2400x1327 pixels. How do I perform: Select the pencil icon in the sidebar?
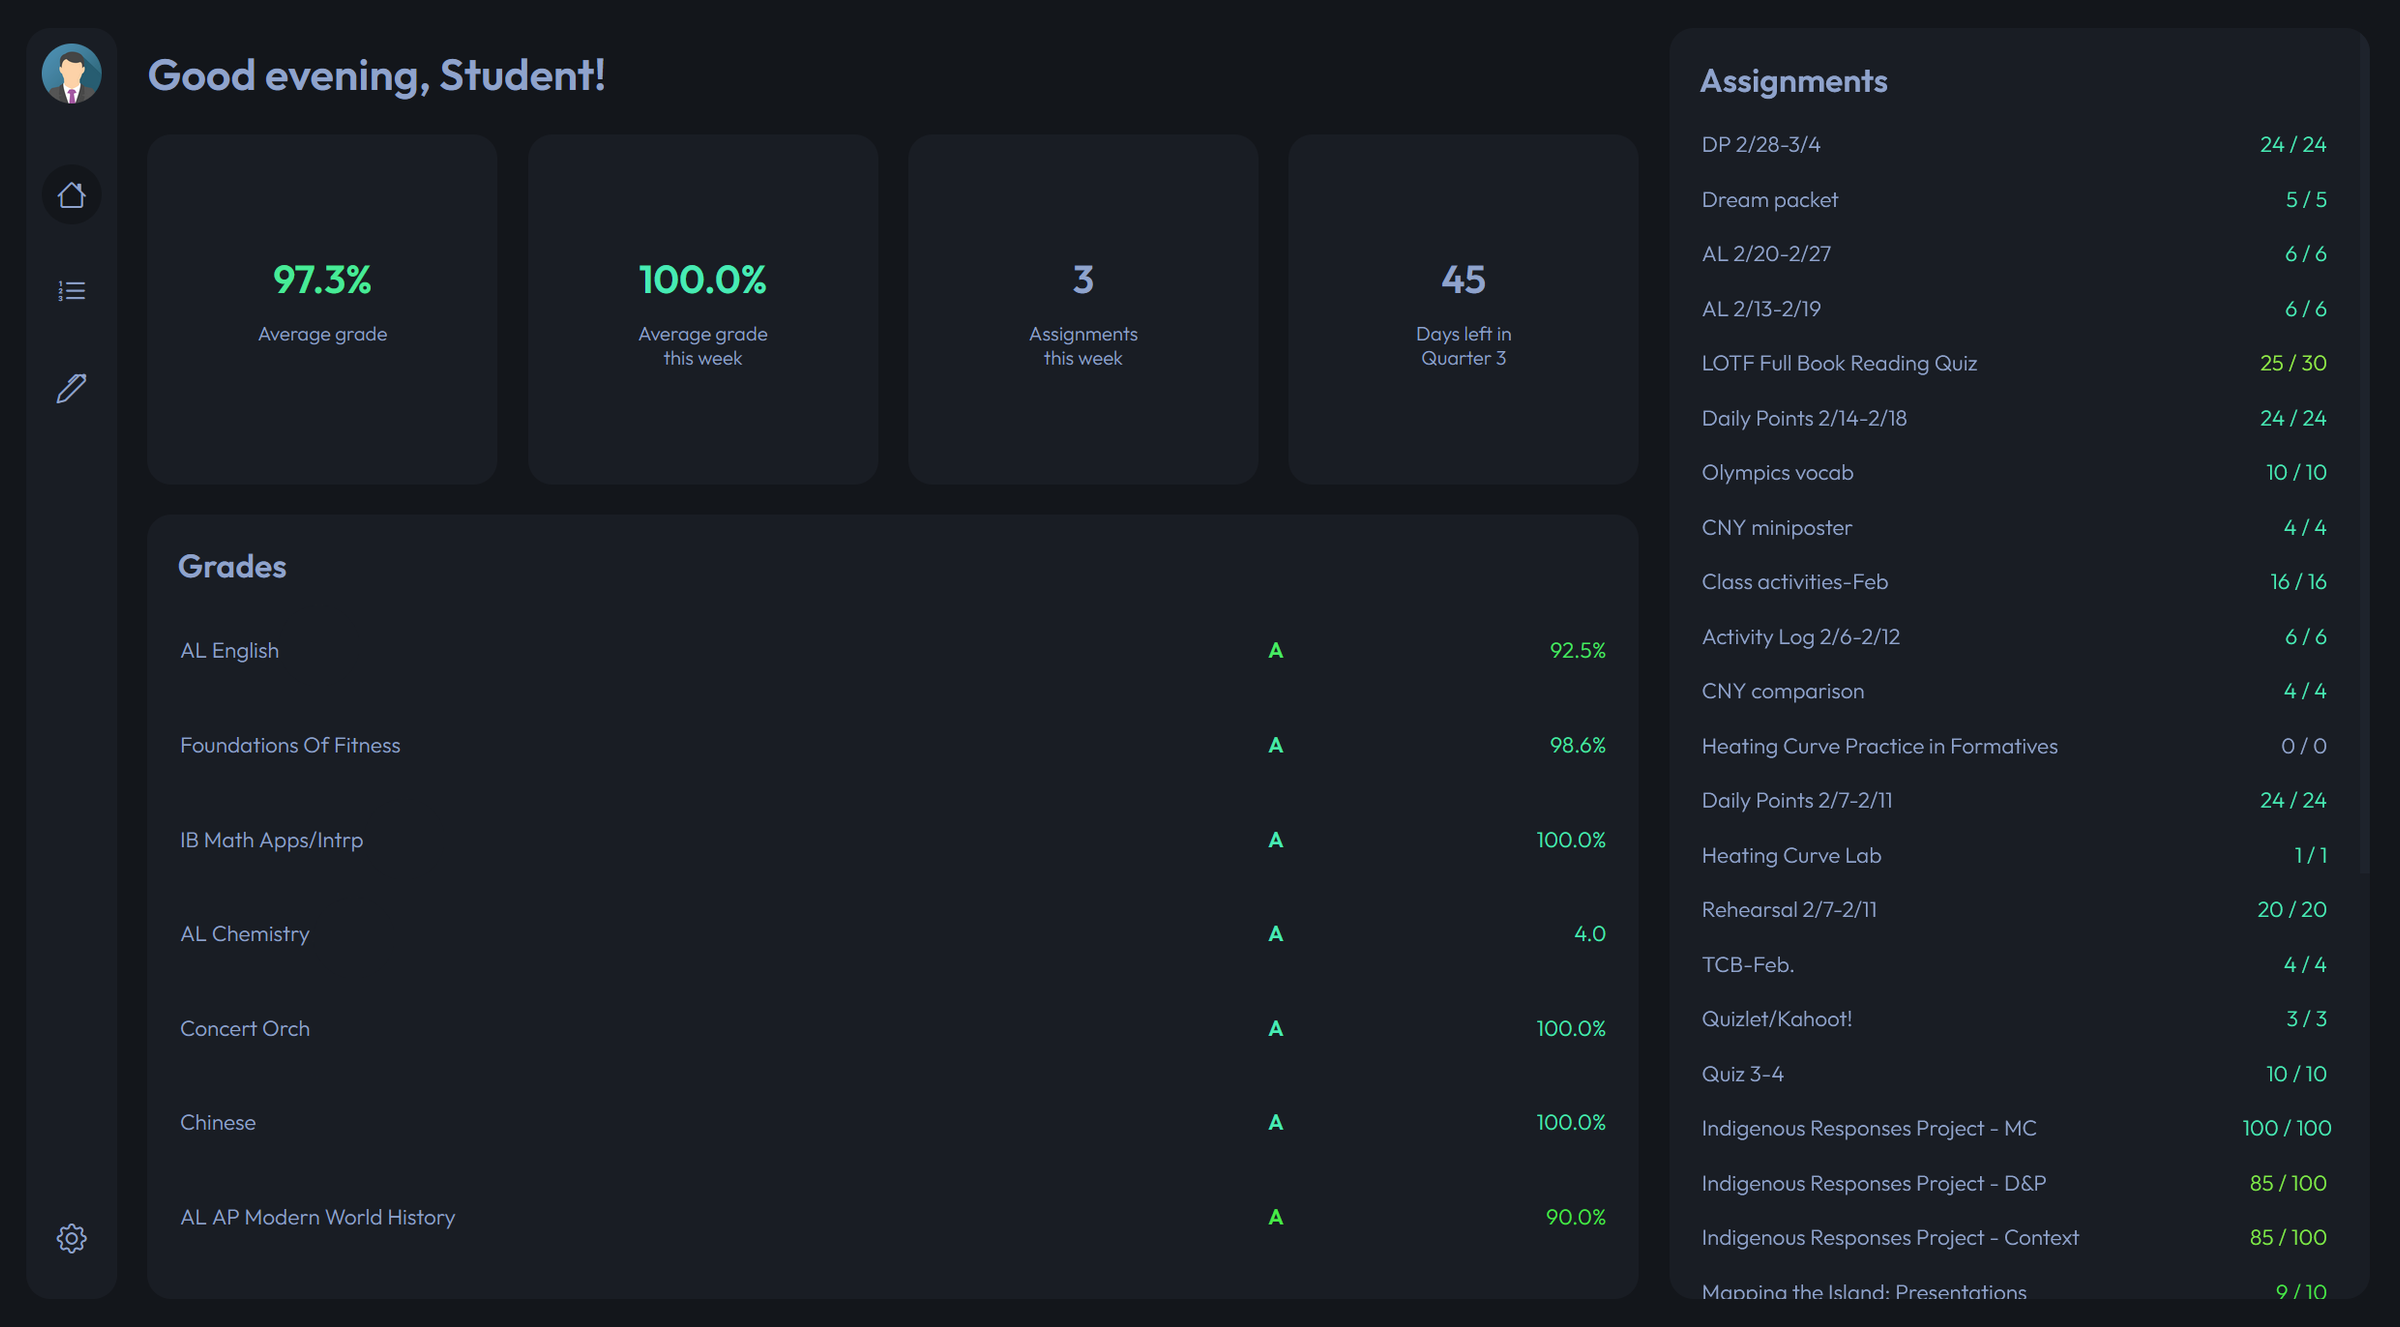click(71, 388)
